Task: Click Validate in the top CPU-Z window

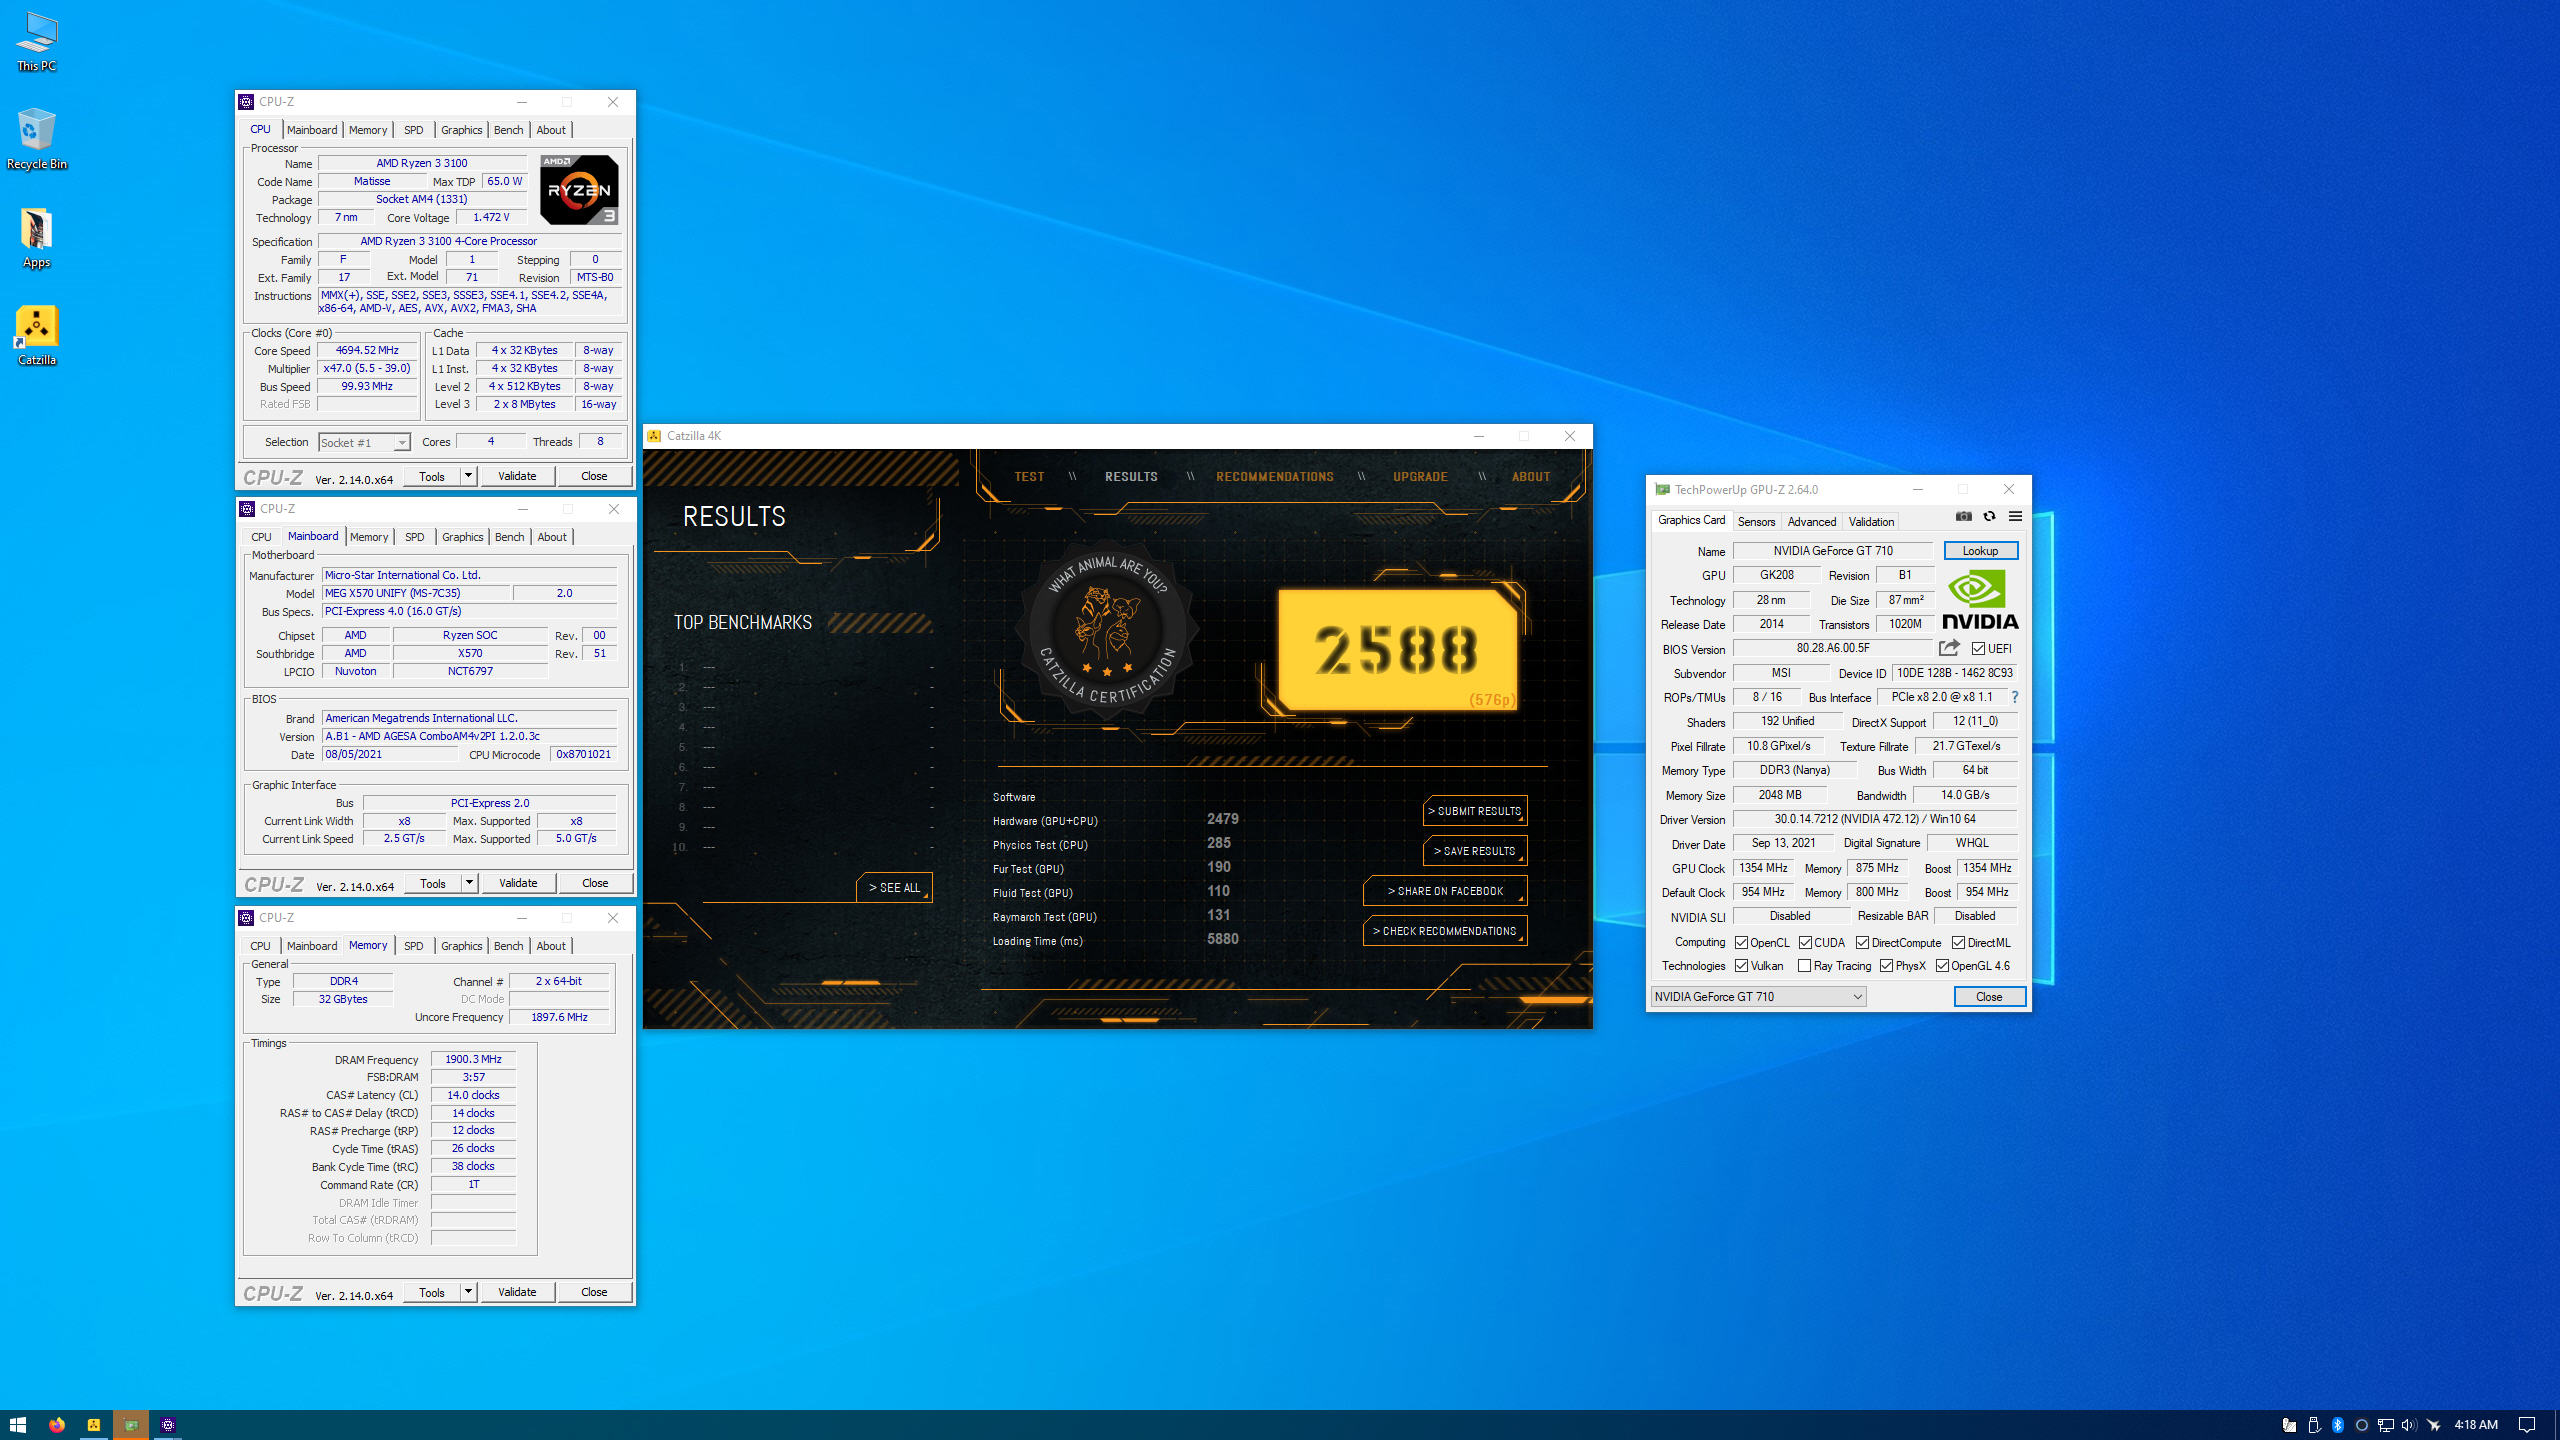Action: click(517, 476)
